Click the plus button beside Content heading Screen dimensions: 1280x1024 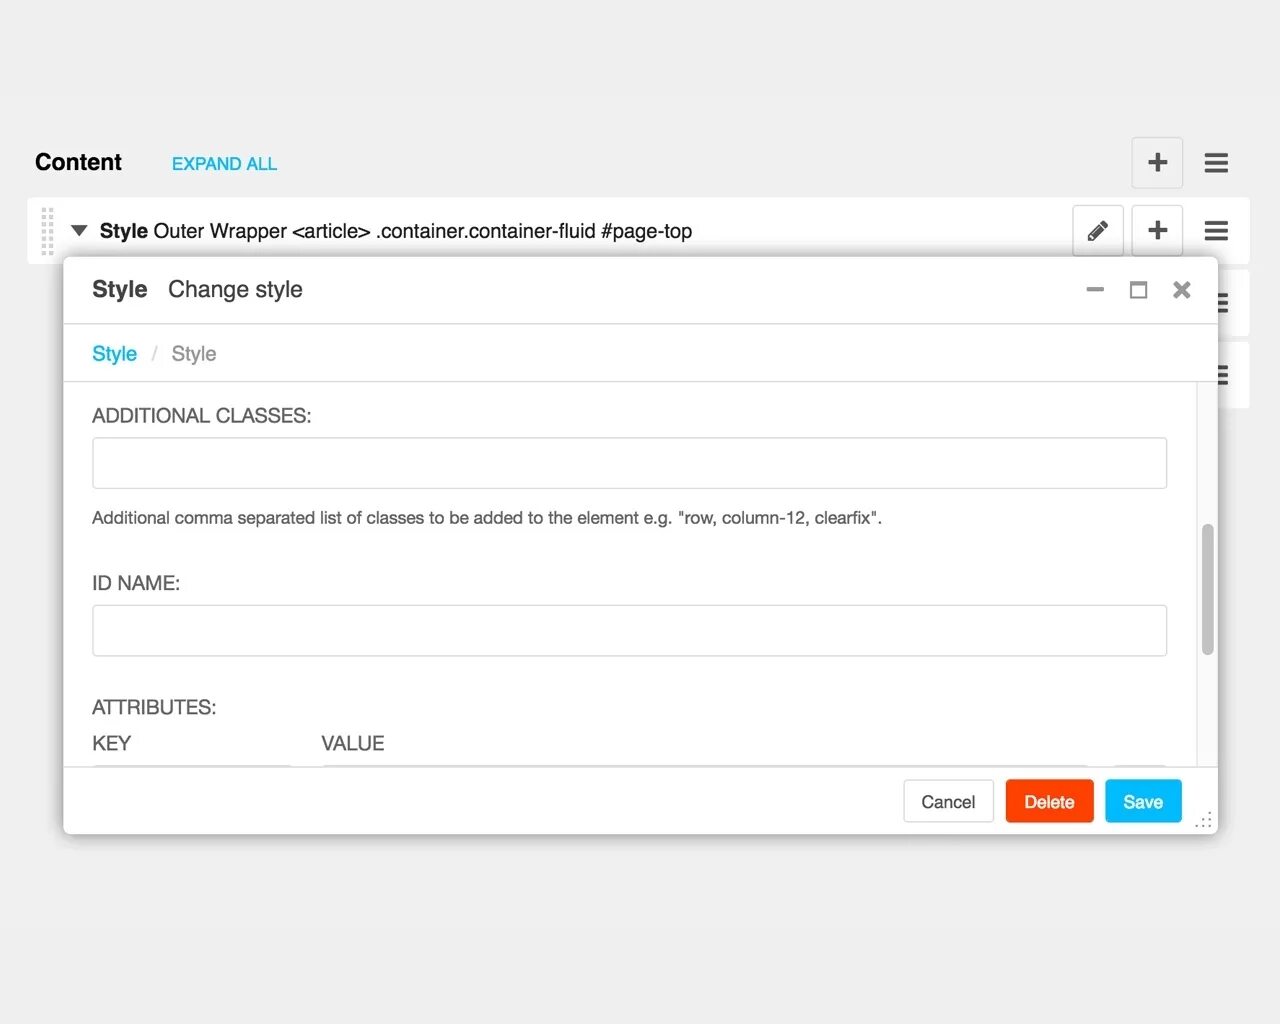pyautogui.click(x=1157, y=163)
